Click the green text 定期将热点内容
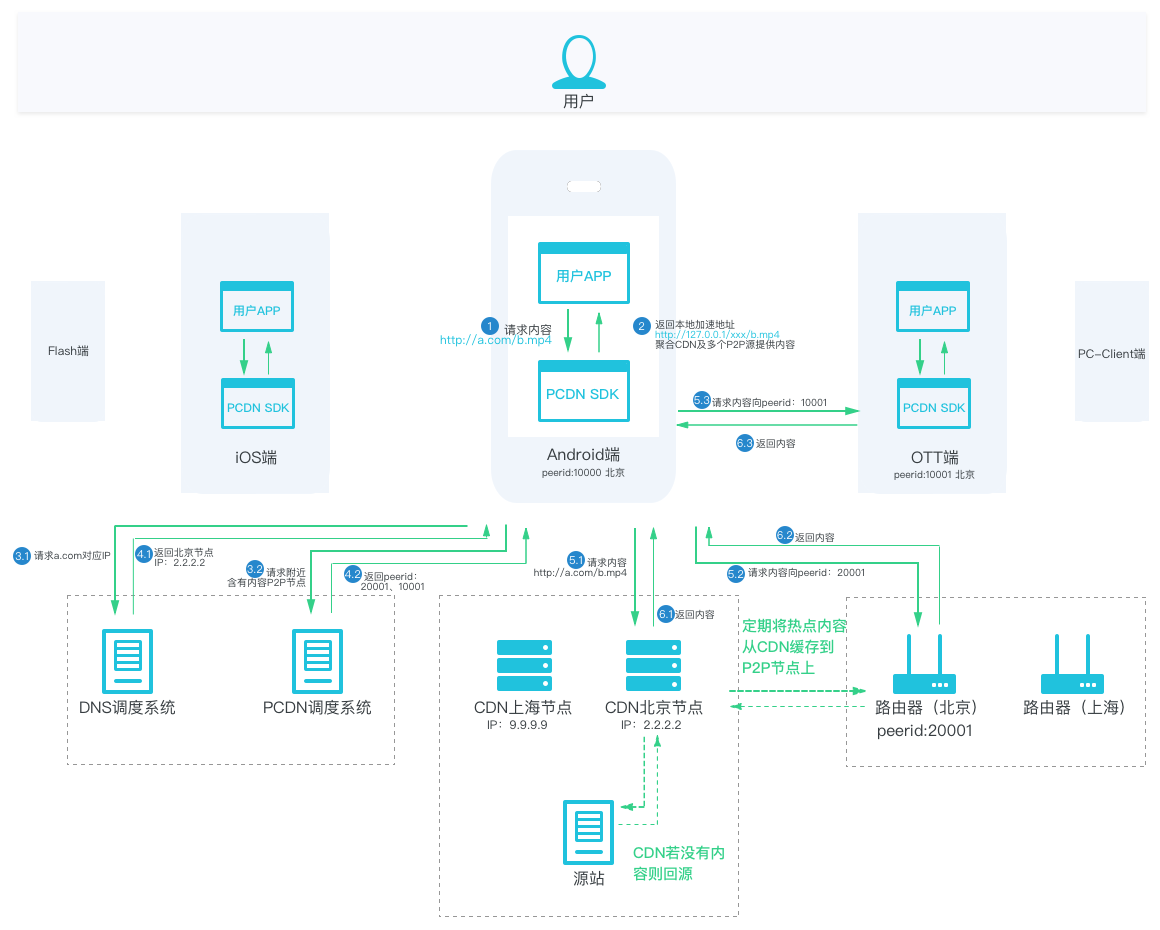Screen dimensions: 1160x930 click(x=794, y=627)
